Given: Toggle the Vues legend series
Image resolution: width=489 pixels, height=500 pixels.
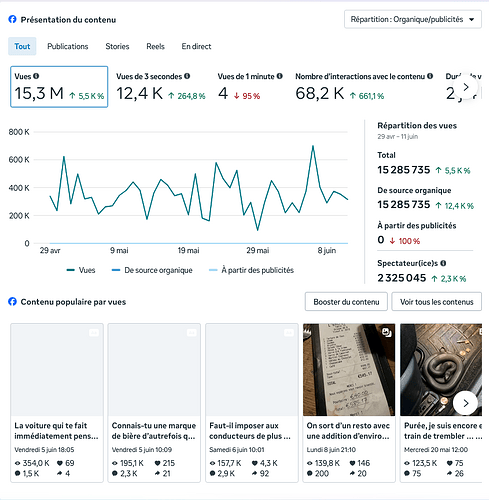Looking at the screenshot, I should (81, 270).
